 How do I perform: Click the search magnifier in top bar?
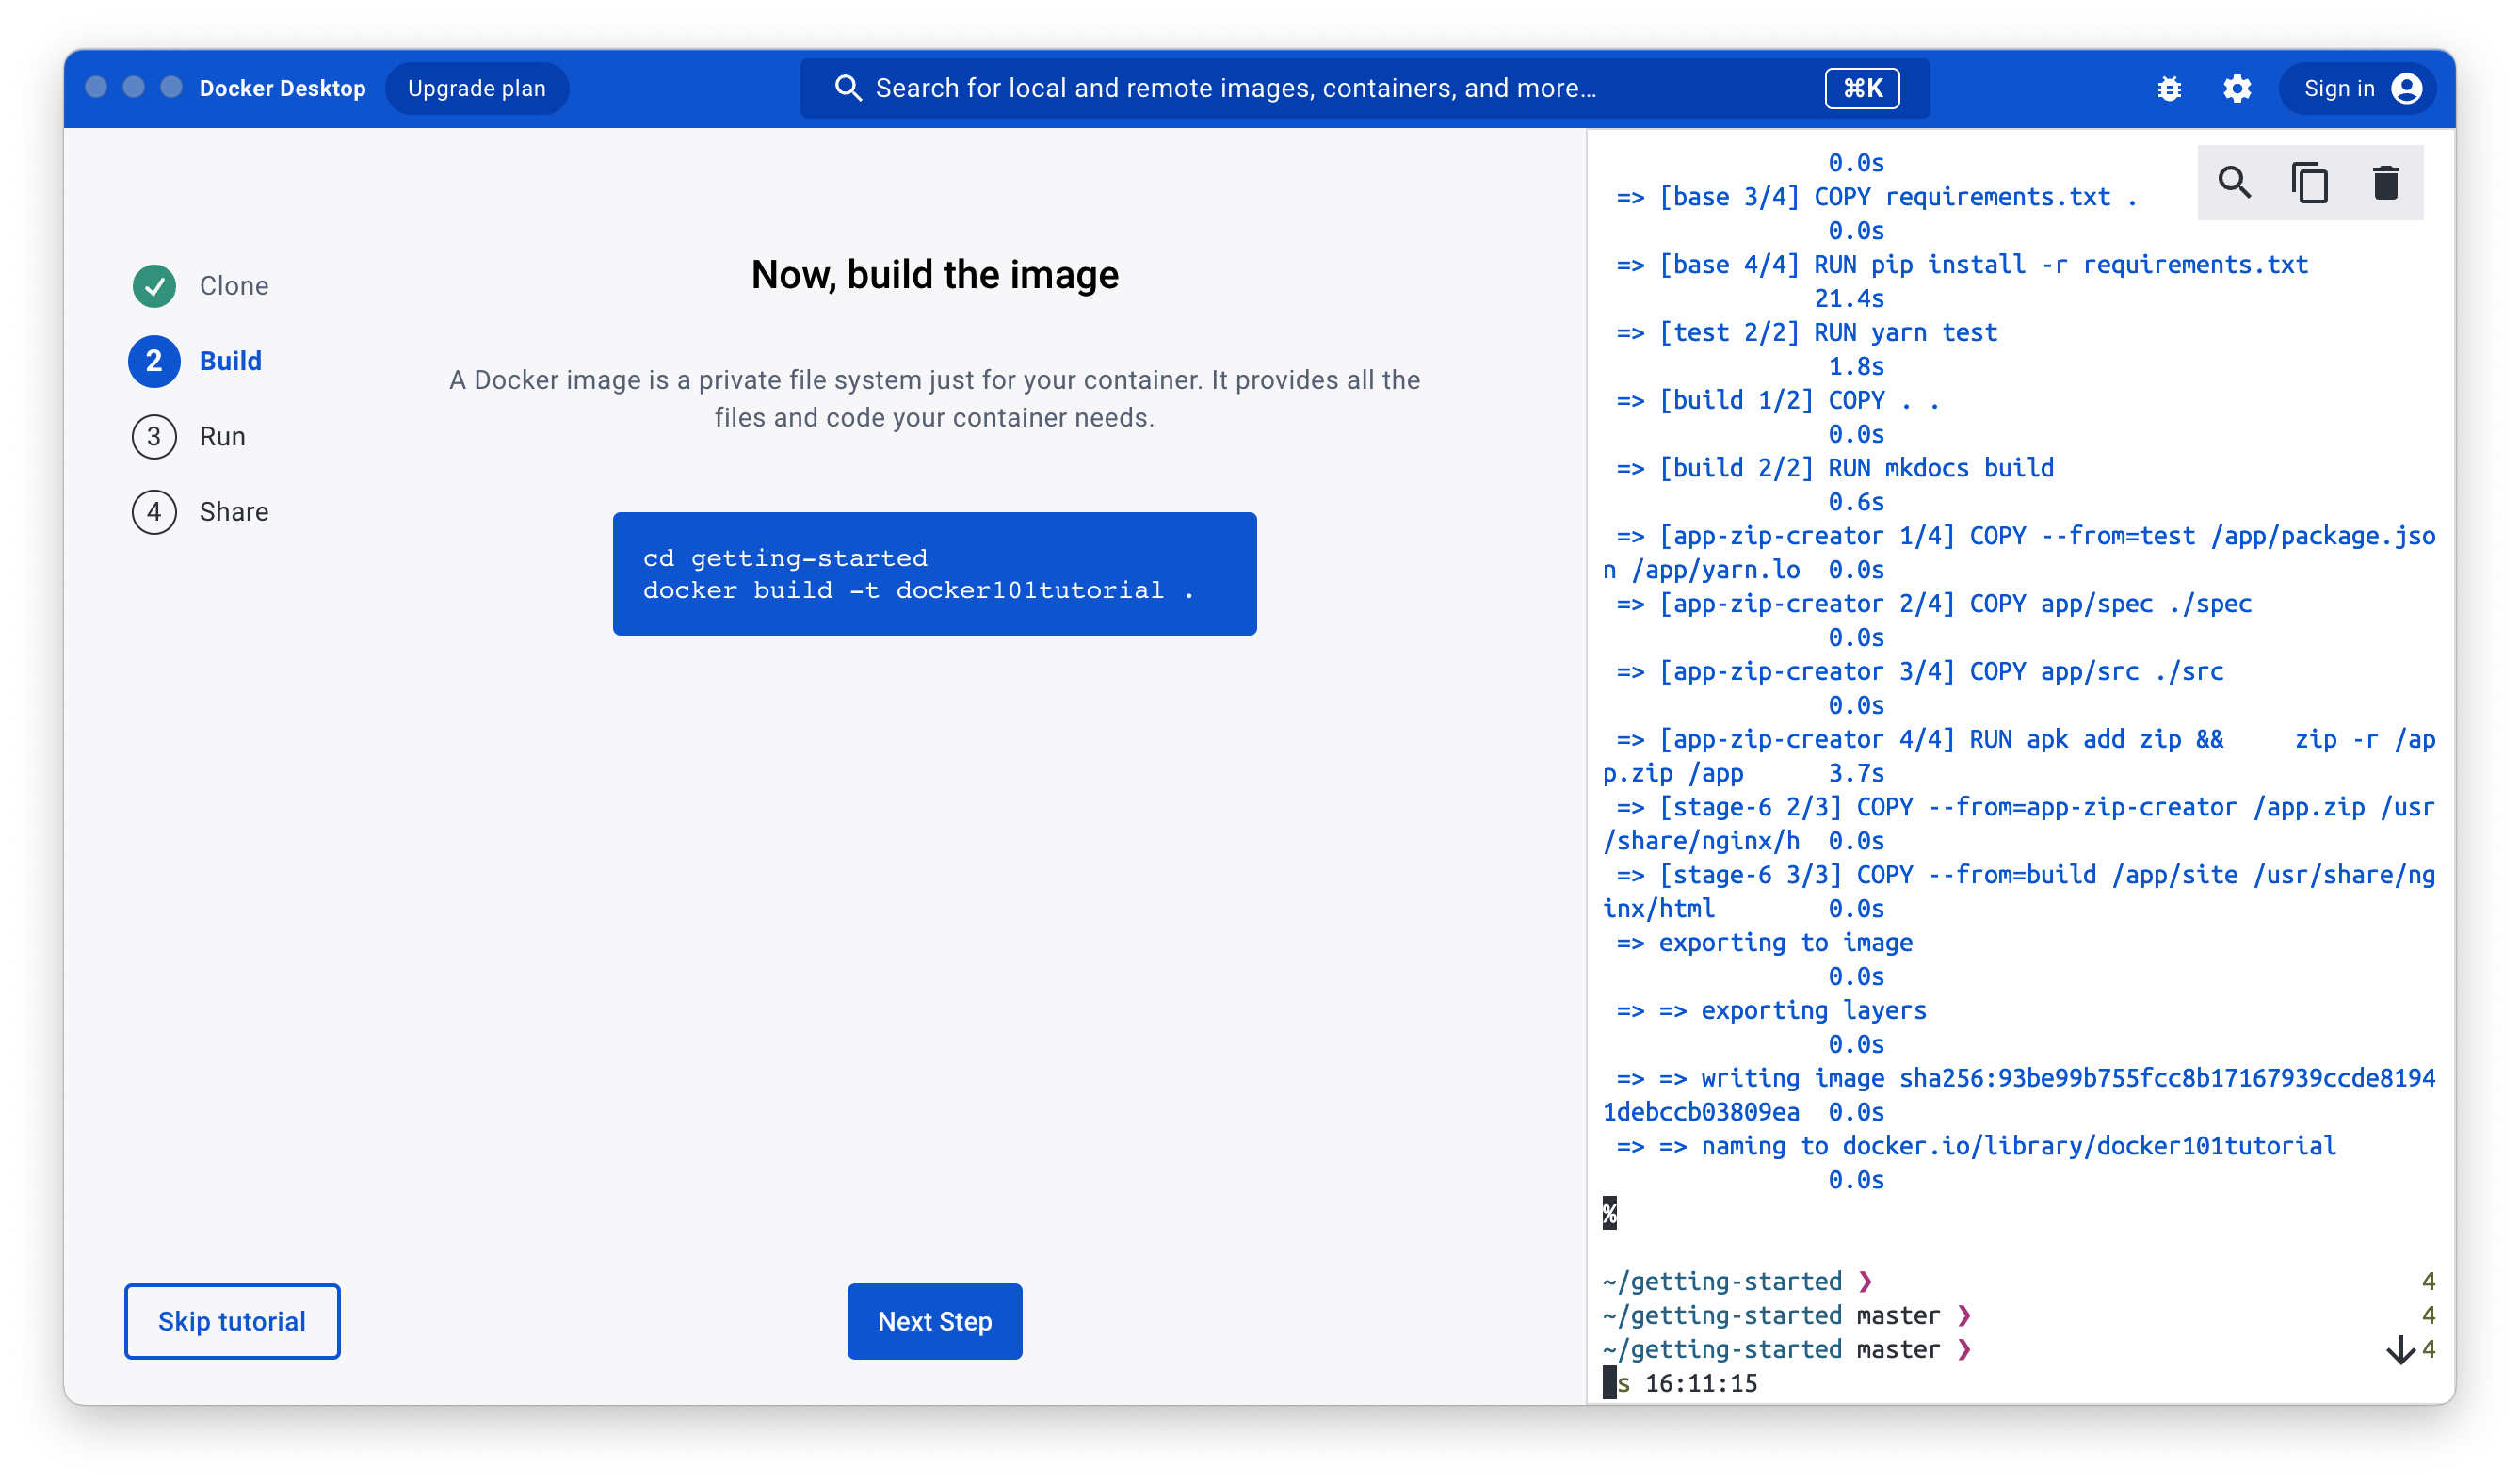click(848, 88)
